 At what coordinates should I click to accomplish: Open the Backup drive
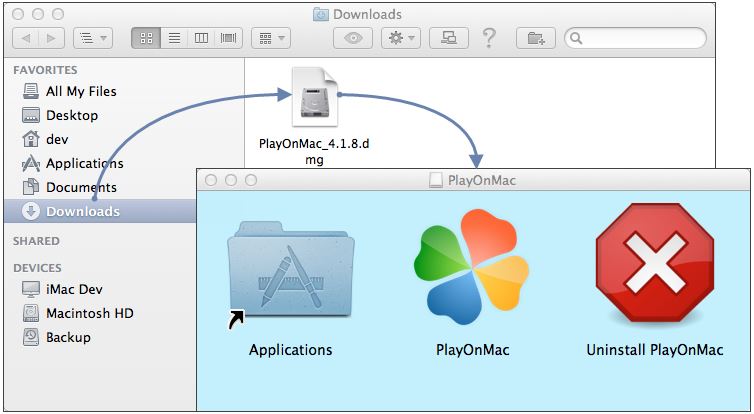[100, 338]
